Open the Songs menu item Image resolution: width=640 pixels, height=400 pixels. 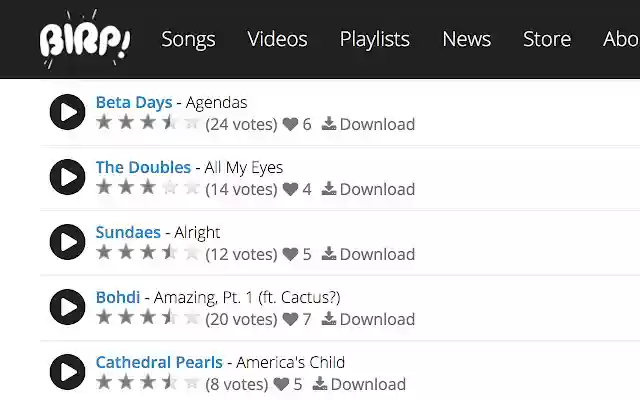point(188,39)
